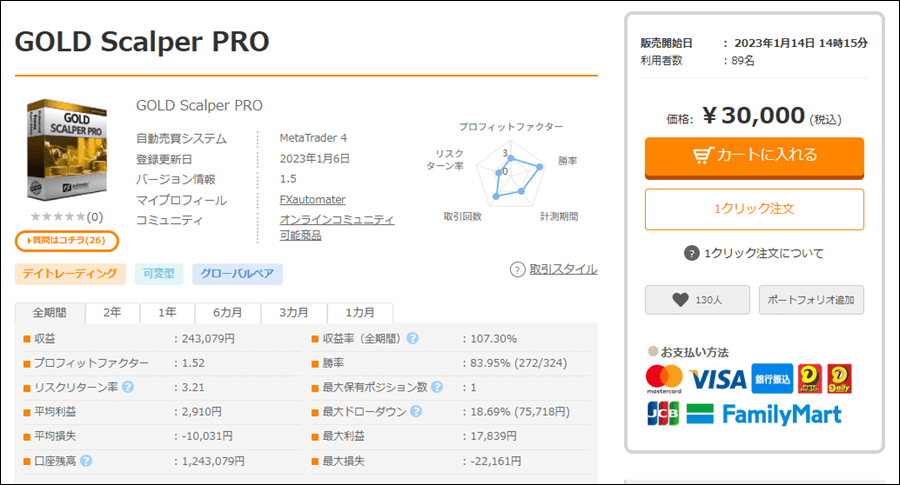Click the VISA payment logo
The height and width of the screenshot is (485, 900).
click(x=717, y=379)
